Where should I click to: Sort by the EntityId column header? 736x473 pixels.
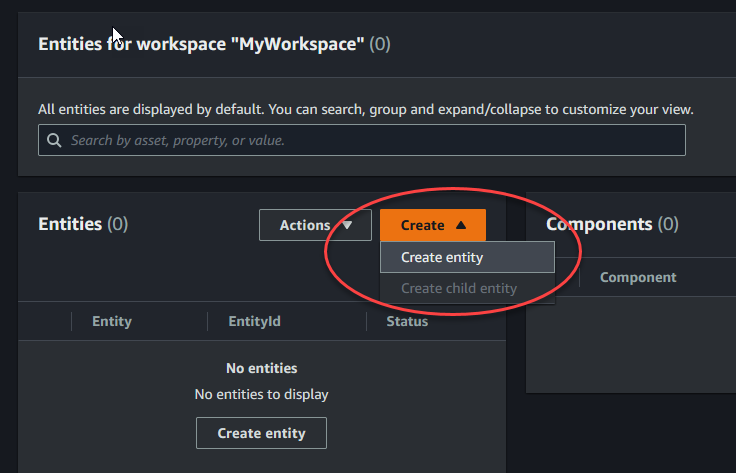click(254, 321)
